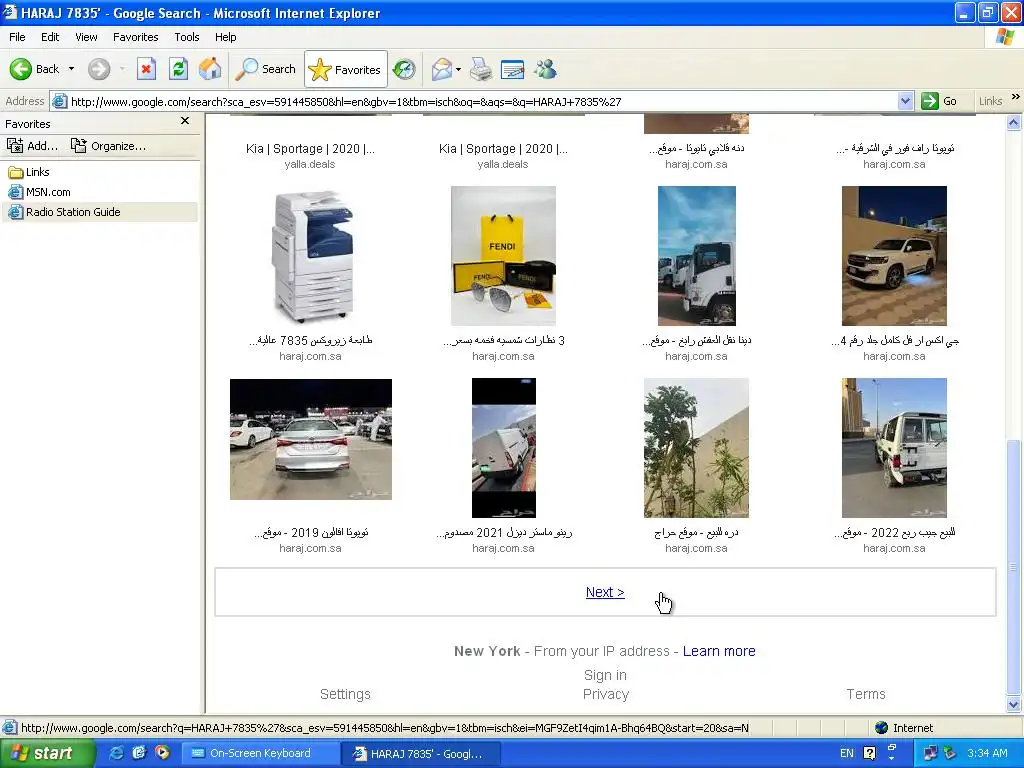Screen dimensions: 1024x768
Task: Switch to On-Screen Keyboard taskbar button
Action: click(260, 753)
